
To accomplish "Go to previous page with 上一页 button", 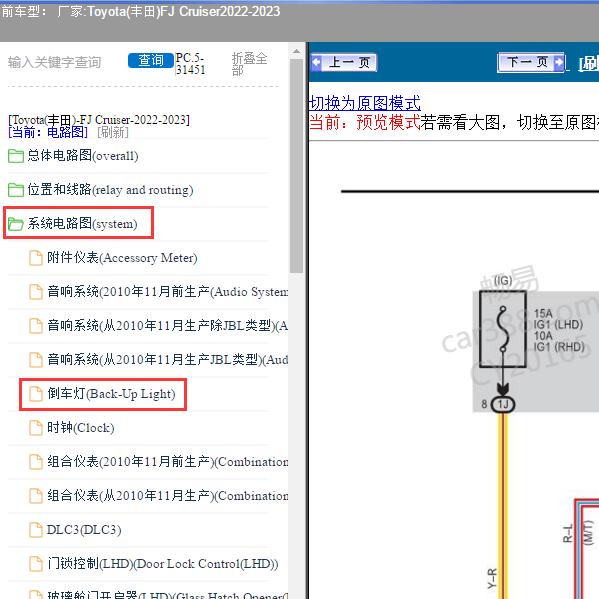I will coord(343,62).
